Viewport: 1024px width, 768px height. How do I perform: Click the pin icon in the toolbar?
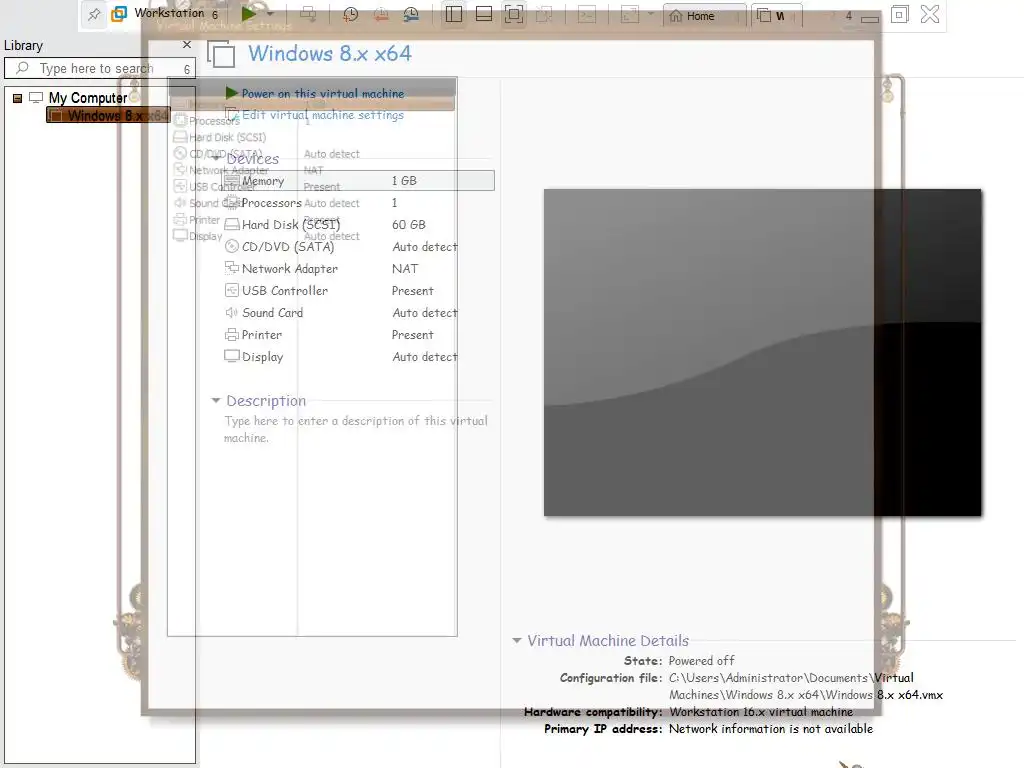(94, 14)
